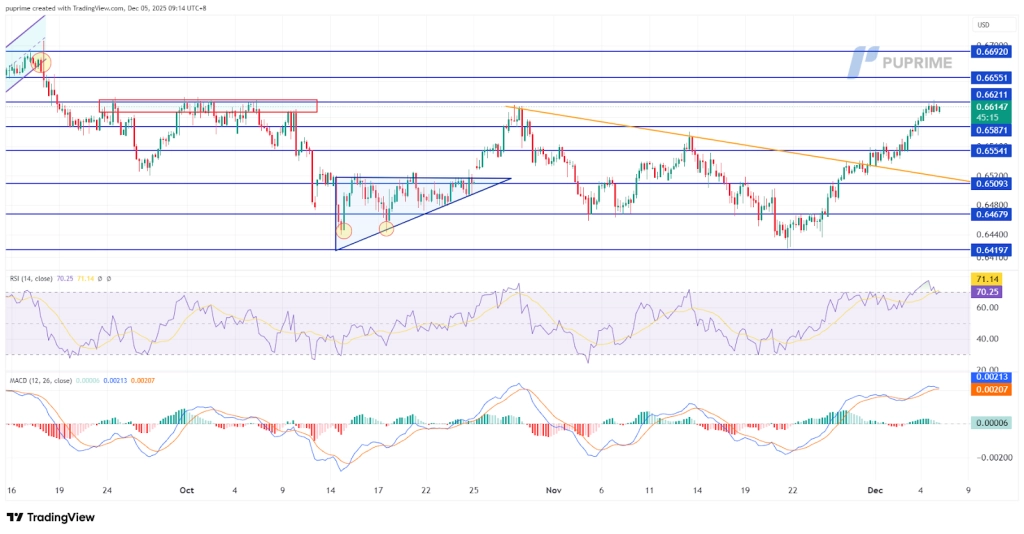Click the RSI (14, close) indicator label
This screenshot has width=1024, height=534.
(x=32, y=278)
